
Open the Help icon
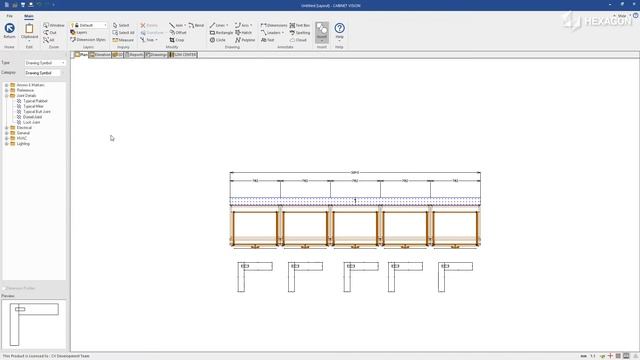pos(339,28)
